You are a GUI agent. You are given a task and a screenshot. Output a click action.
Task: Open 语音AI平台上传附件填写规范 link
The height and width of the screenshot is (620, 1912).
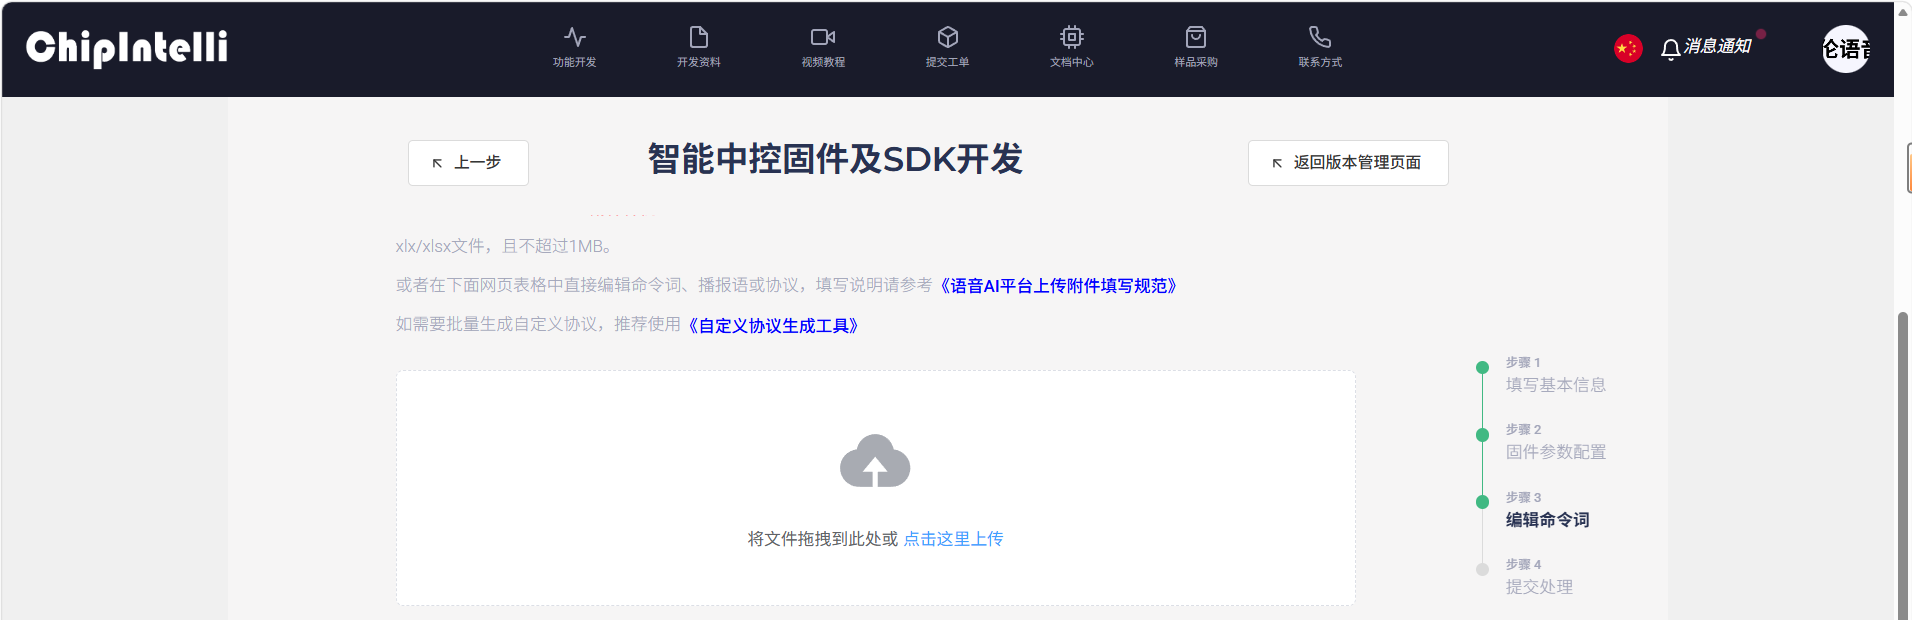tap(1059, 286)
